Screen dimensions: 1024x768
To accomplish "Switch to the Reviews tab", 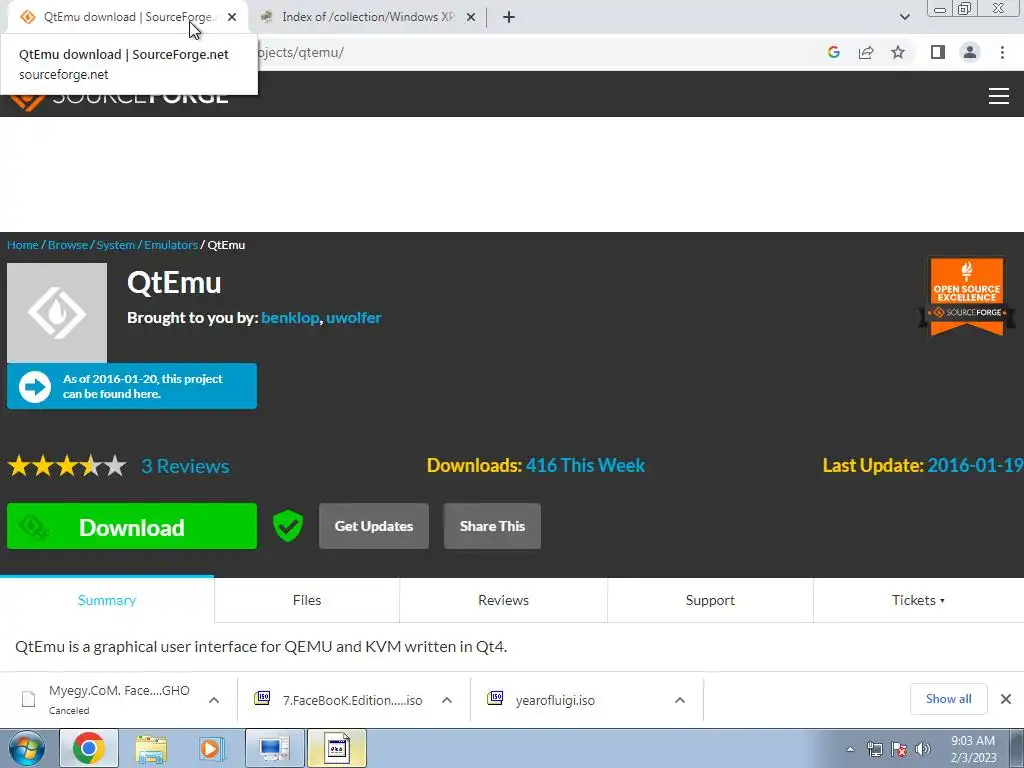I will 504,600.
